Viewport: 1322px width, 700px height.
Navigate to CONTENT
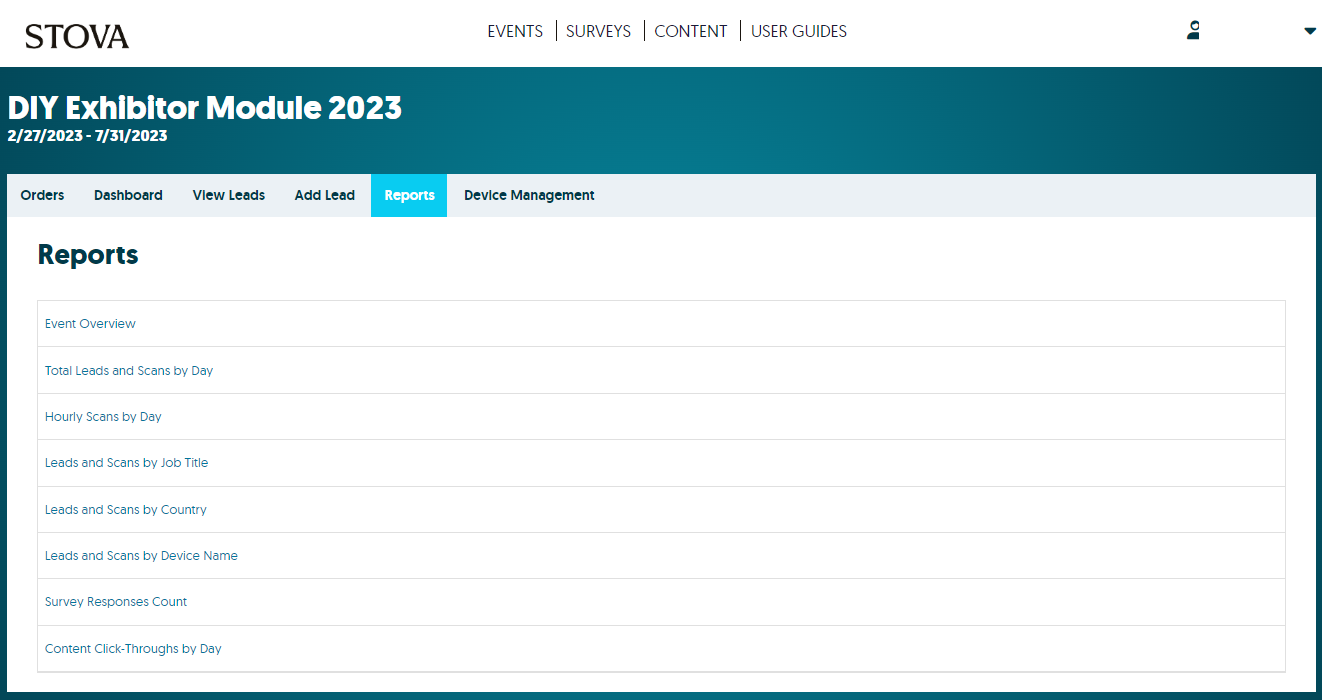[691, 31]
